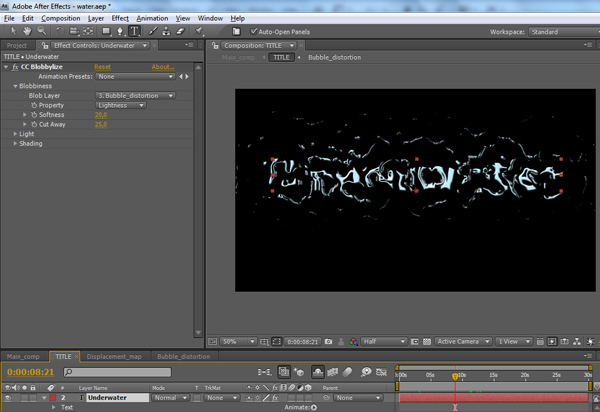
Task: Click About link for CC Blobbylize
Action: [x=163, y=67]
